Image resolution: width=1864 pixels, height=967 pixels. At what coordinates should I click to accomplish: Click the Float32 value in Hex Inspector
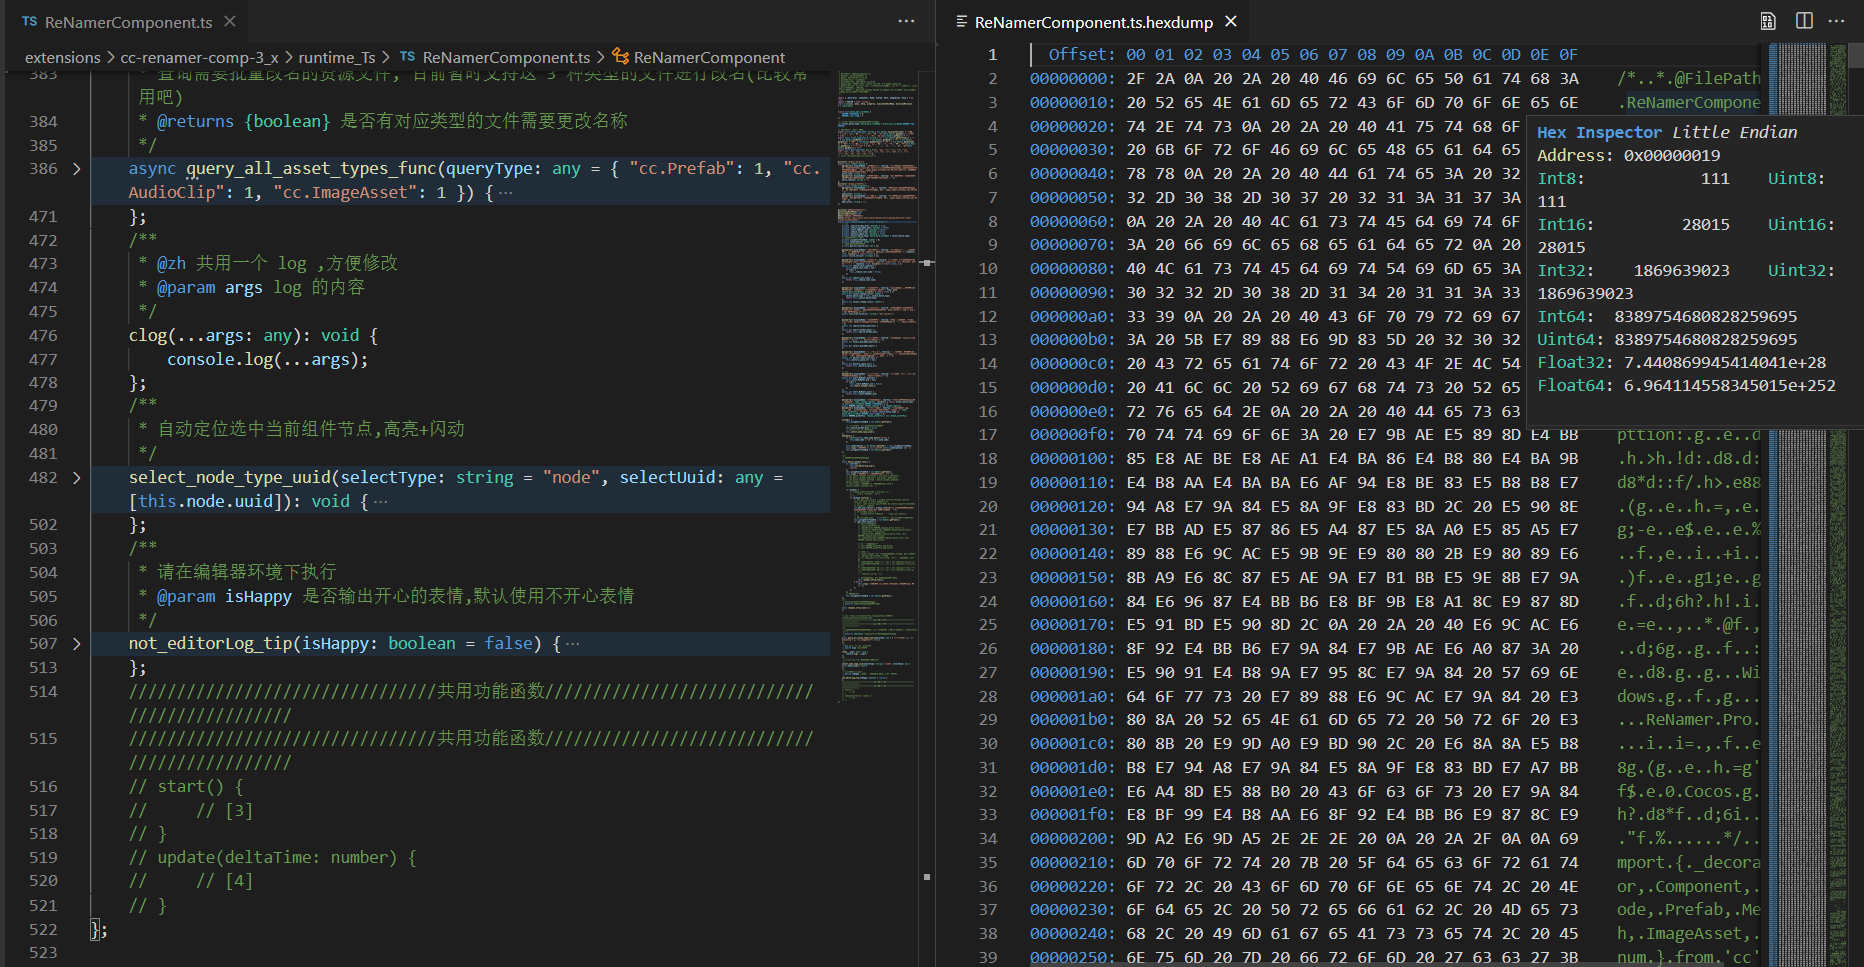1725,363
